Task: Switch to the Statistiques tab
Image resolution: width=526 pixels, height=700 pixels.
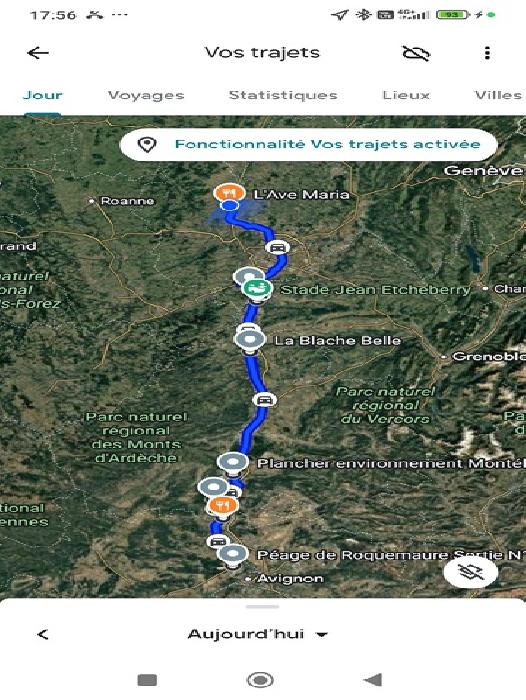Action: 283,95
